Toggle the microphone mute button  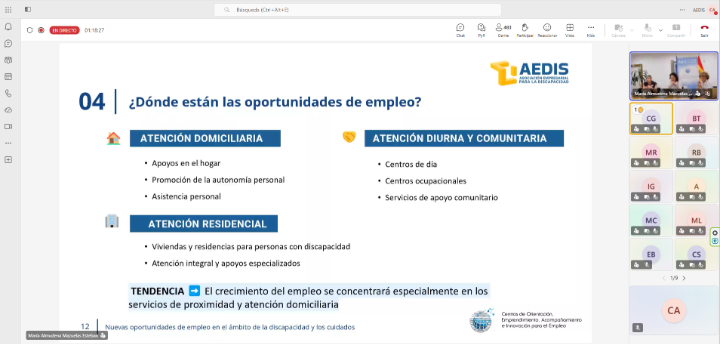[647, 30]
